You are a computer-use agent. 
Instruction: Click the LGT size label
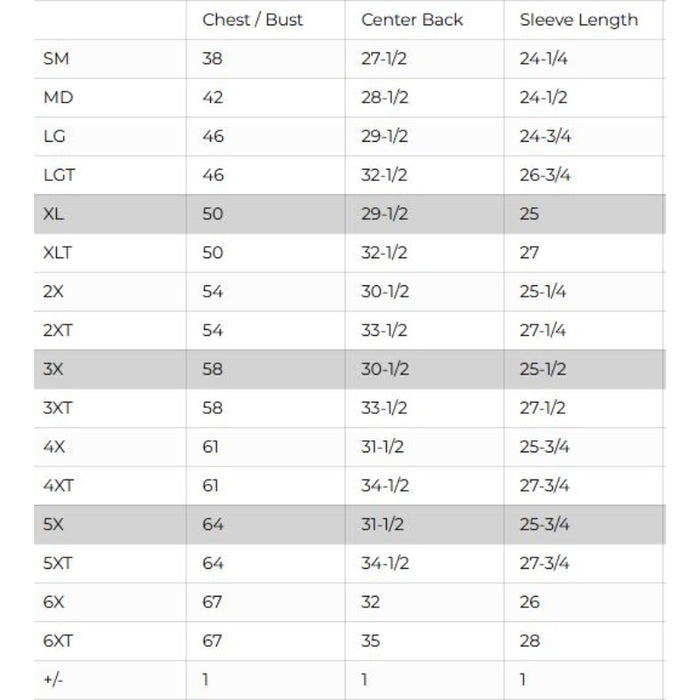coord(59,175)
